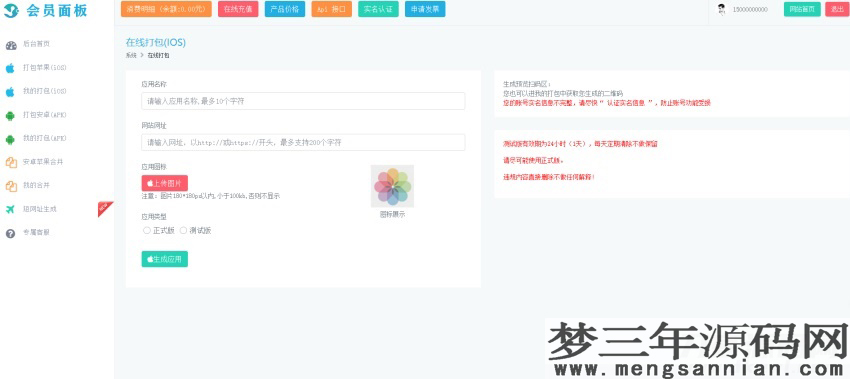Click the Android icon beside 我的打包(APK)
This screenshot has width=850, height=379.
click(10, 139)
